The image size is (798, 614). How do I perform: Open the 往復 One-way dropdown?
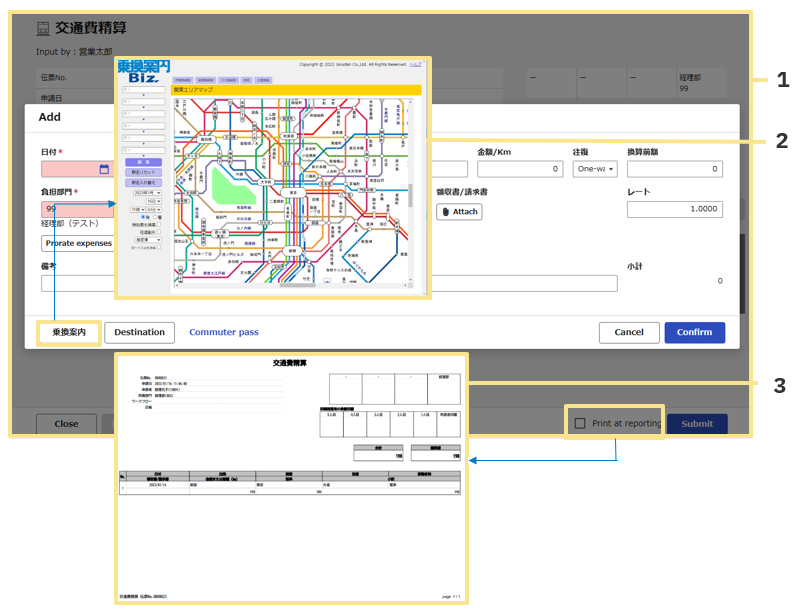point(595,169)
